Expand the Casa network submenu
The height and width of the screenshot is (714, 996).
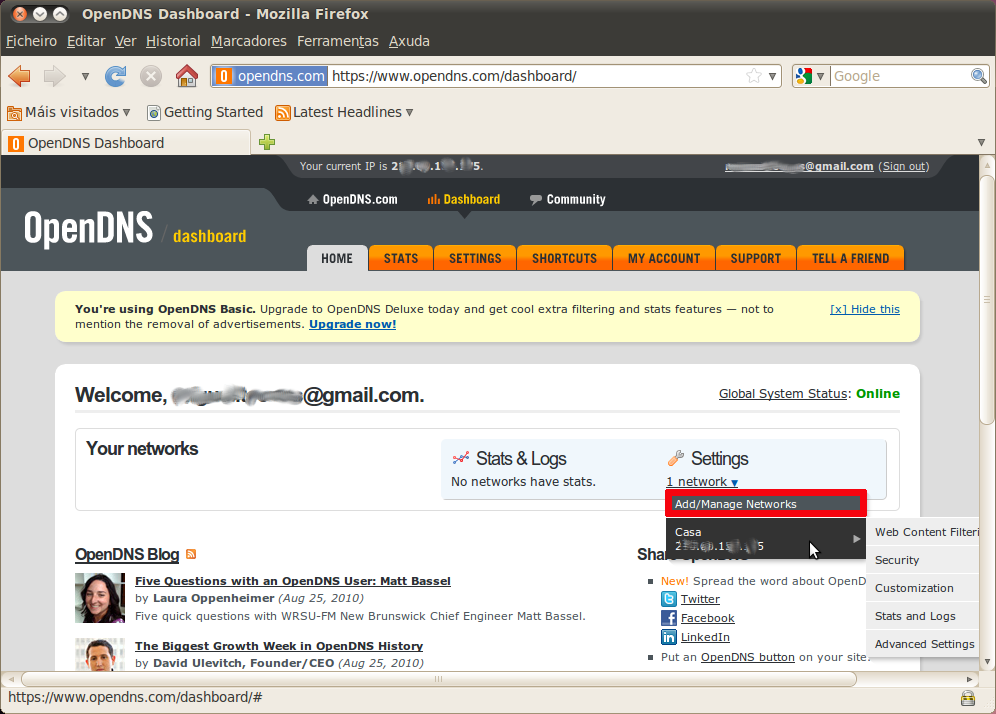tap(765, 539)
